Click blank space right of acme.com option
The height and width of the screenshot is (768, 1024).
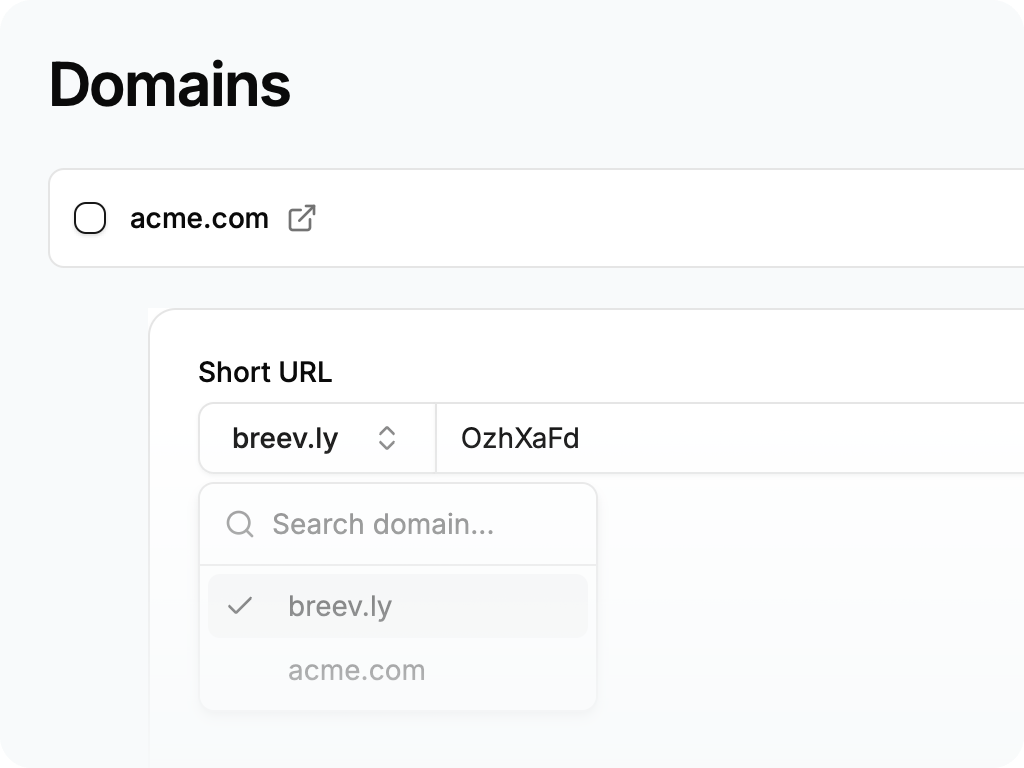click(x=510, y=670)
